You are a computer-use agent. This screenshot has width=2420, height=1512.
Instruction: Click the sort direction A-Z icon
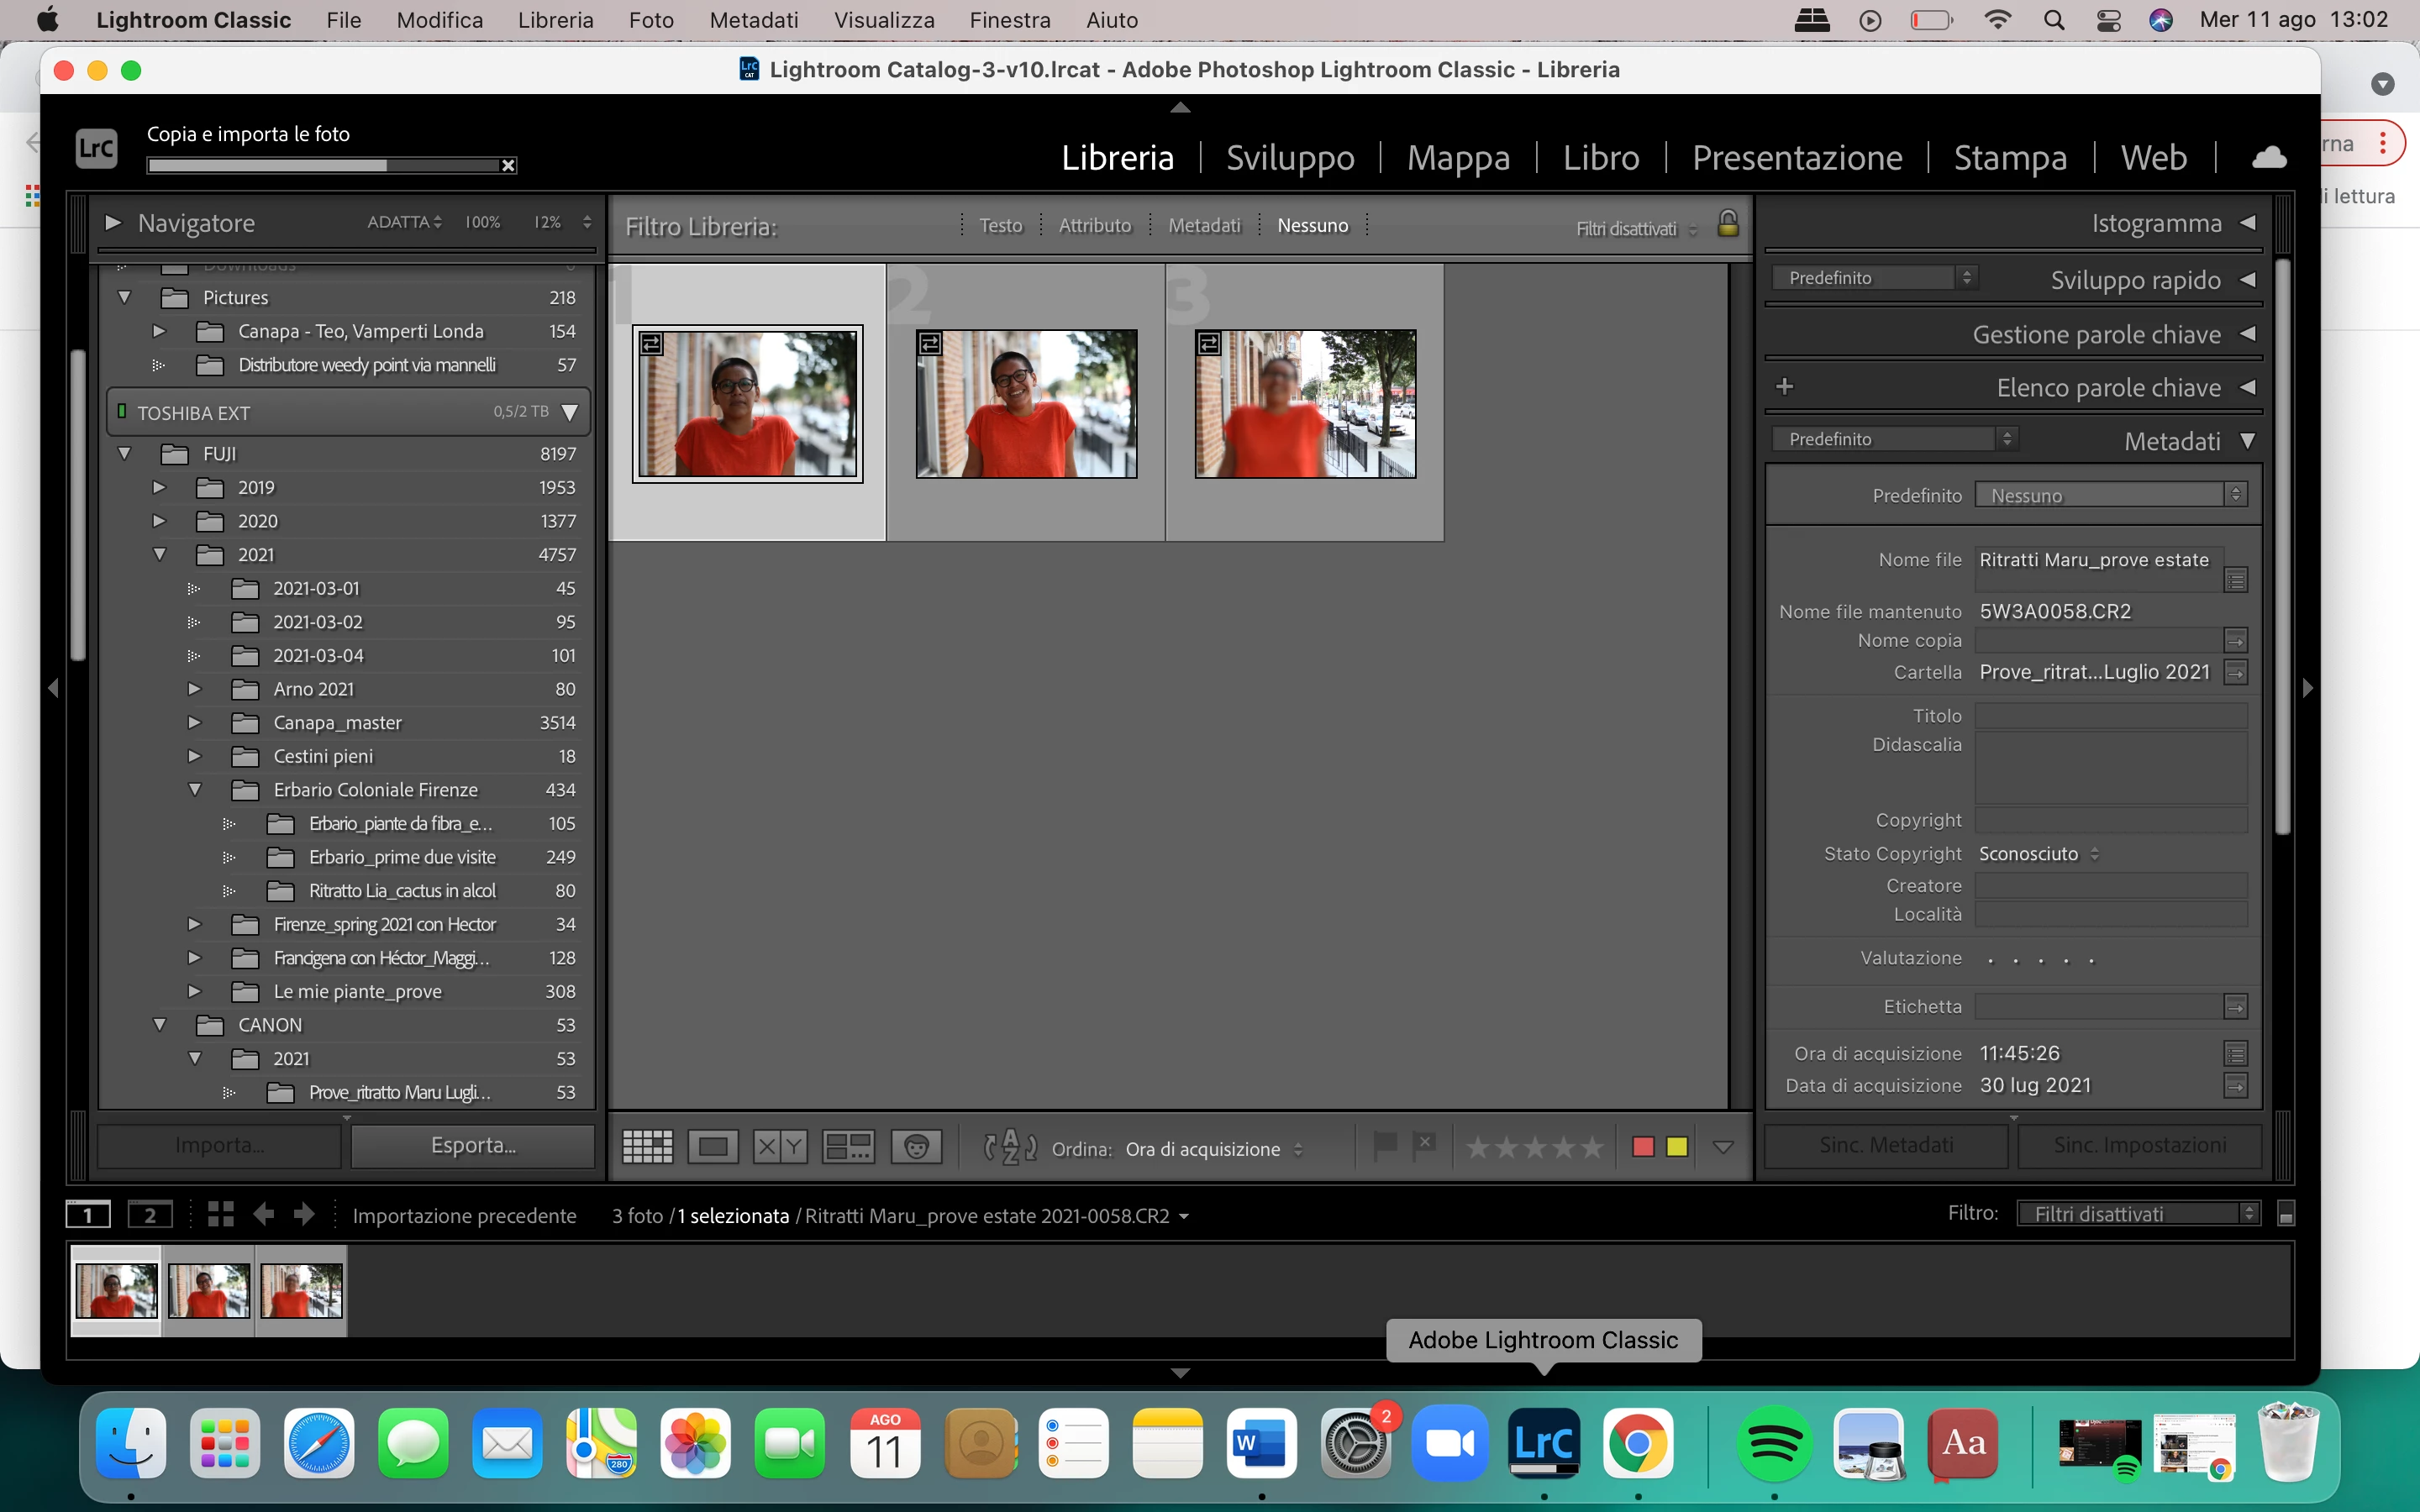tap(1010, 1147)
